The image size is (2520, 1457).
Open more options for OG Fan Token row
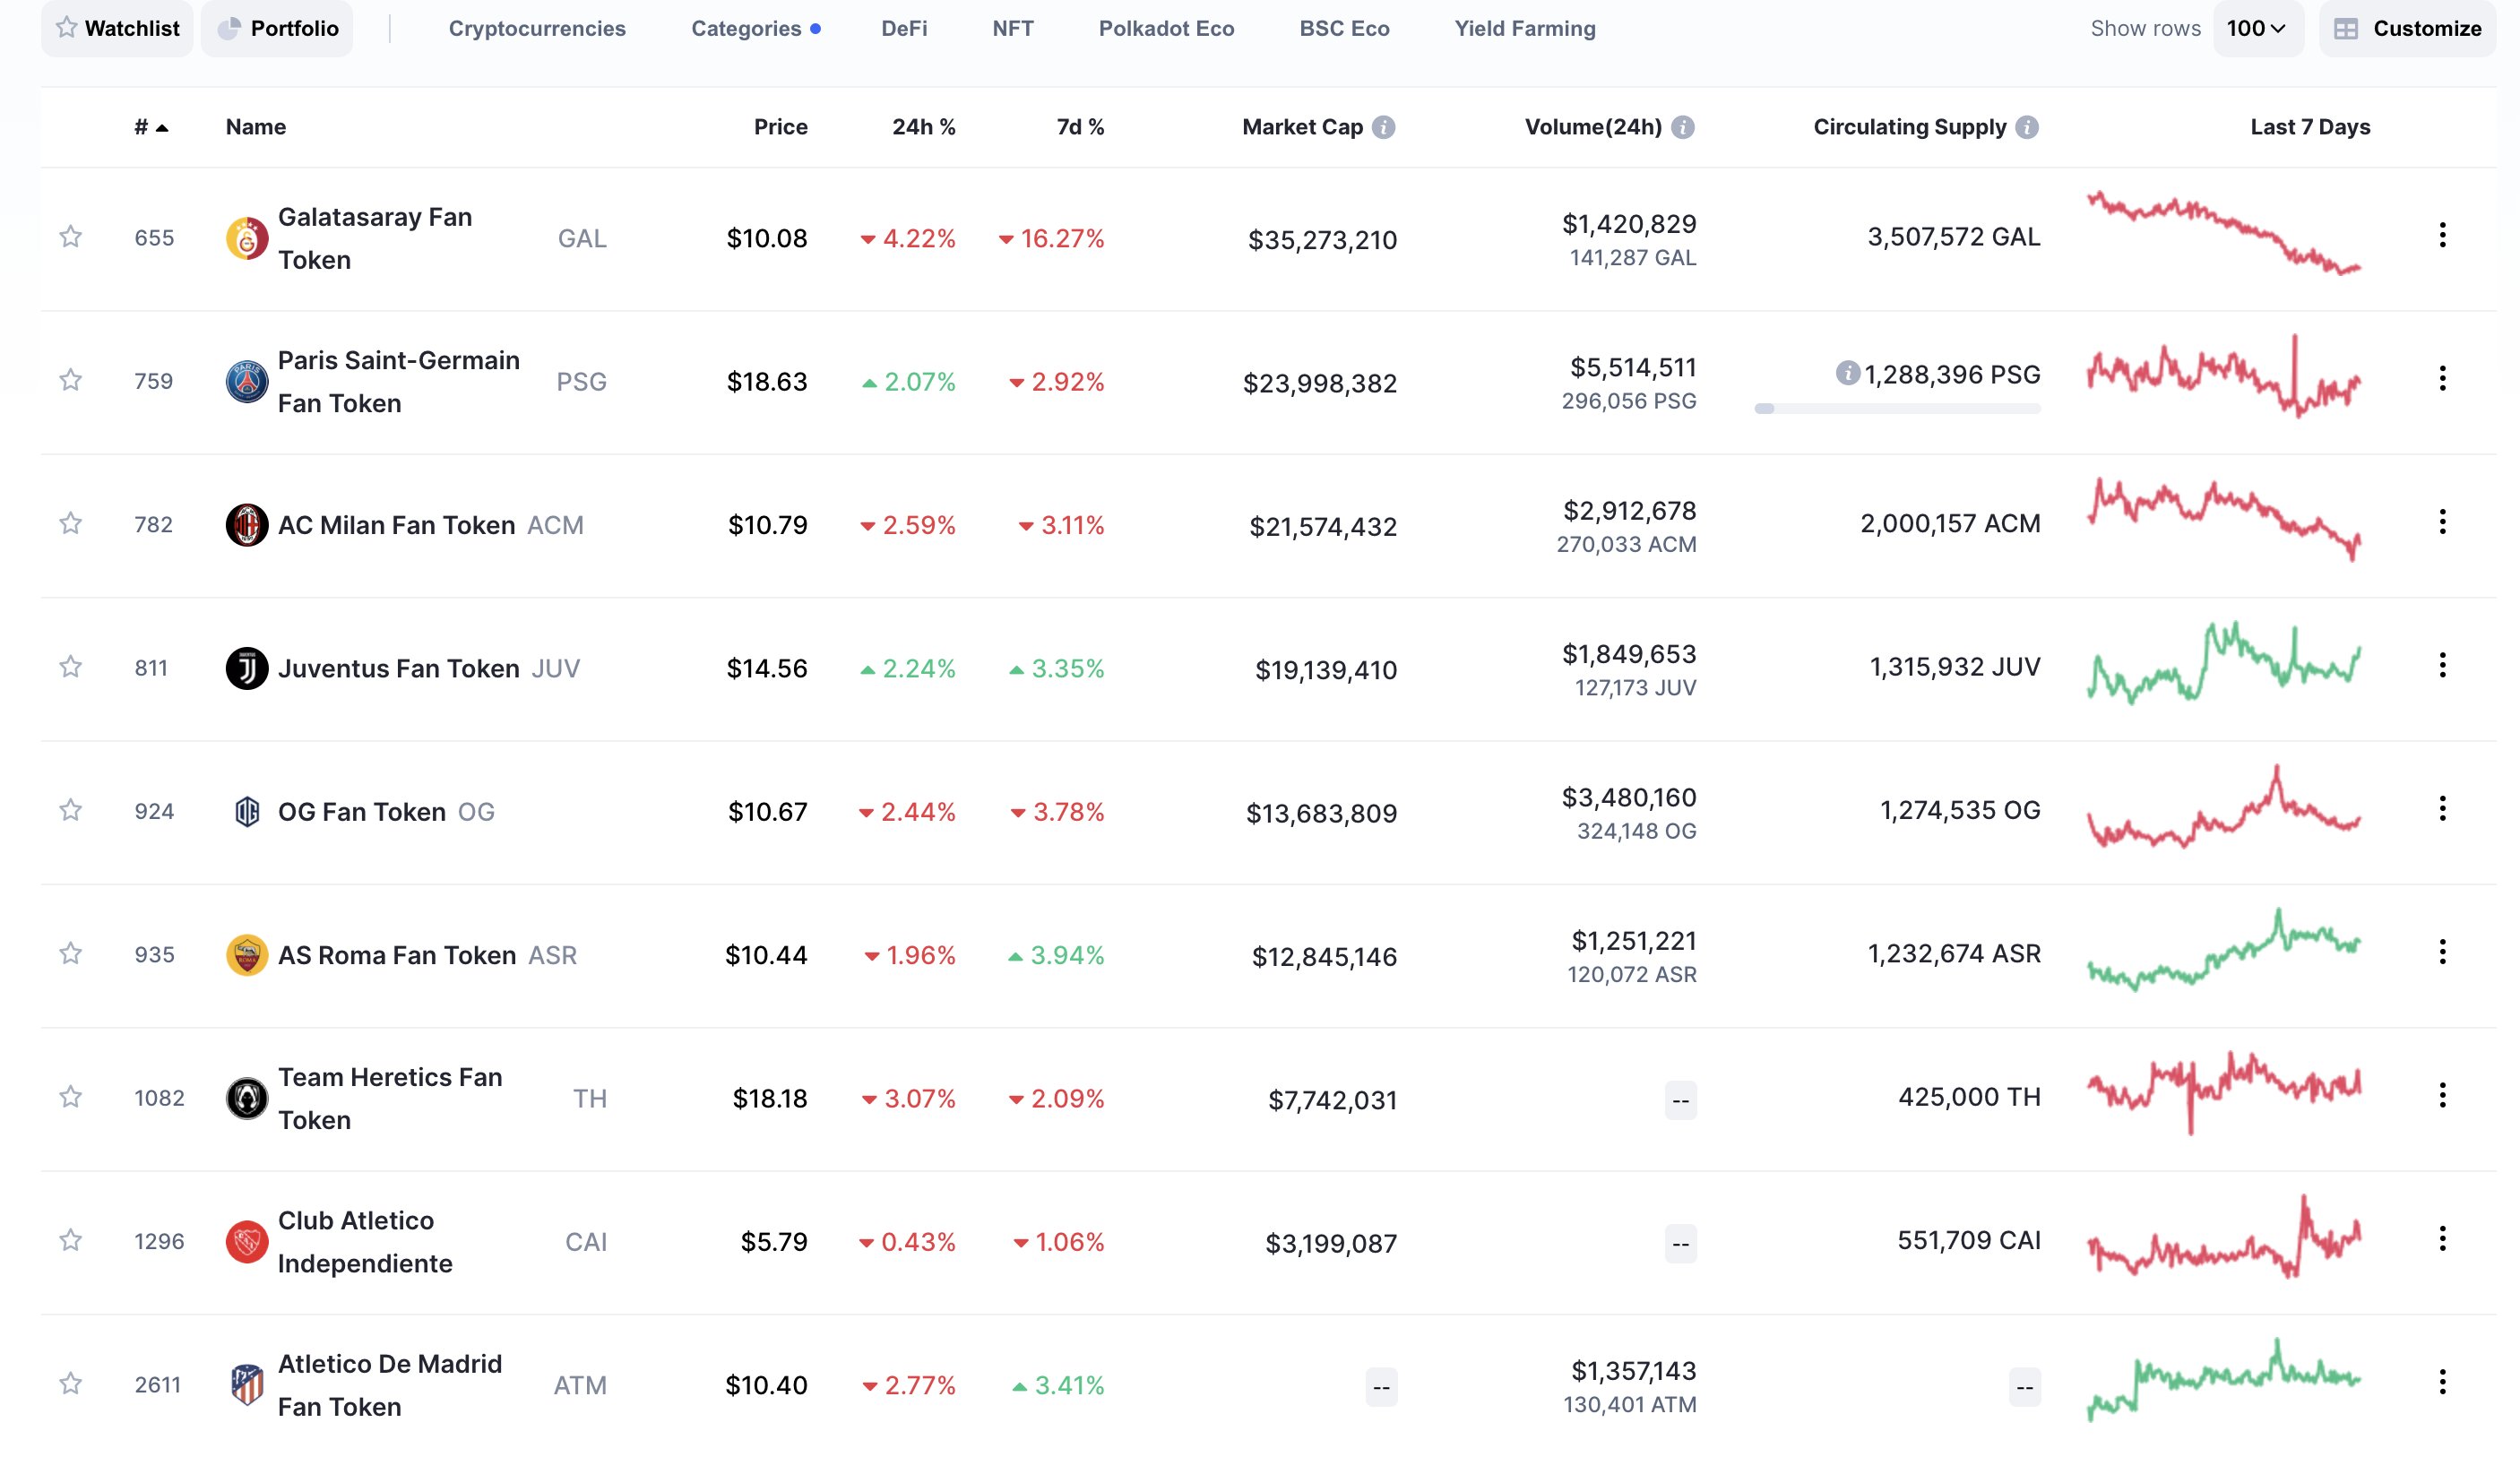pos(2442,808)
